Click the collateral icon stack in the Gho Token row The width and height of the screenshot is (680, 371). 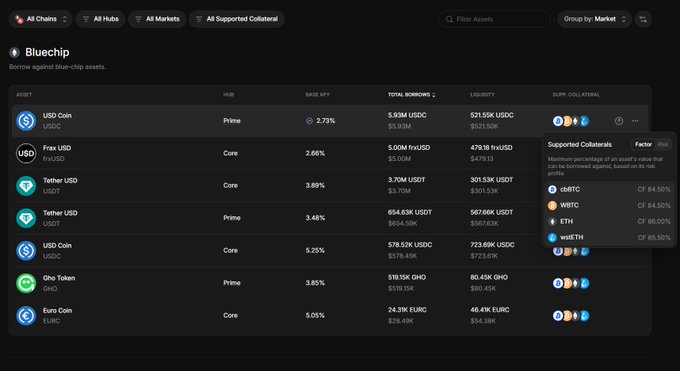571,283
